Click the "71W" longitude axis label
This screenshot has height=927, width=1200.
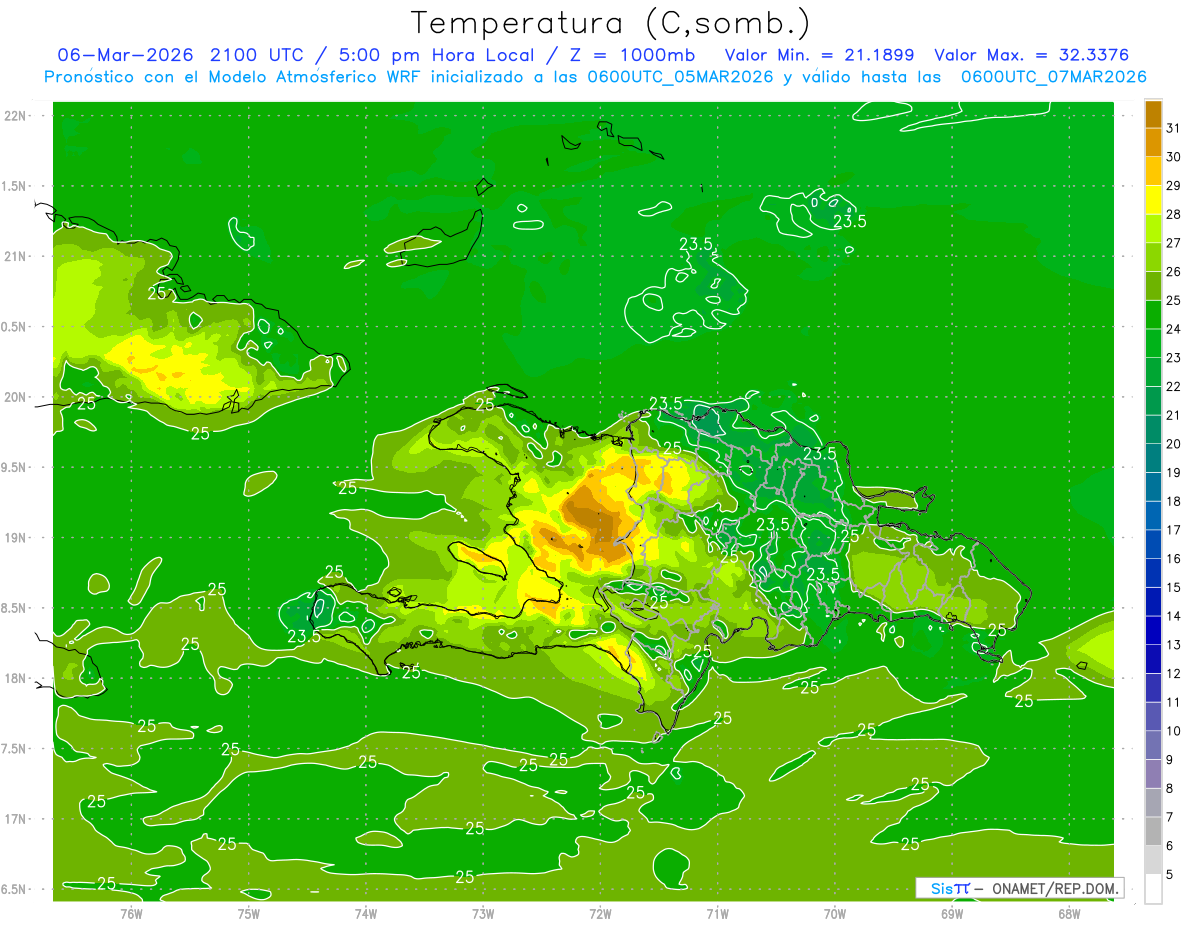[x=717, y=913]
